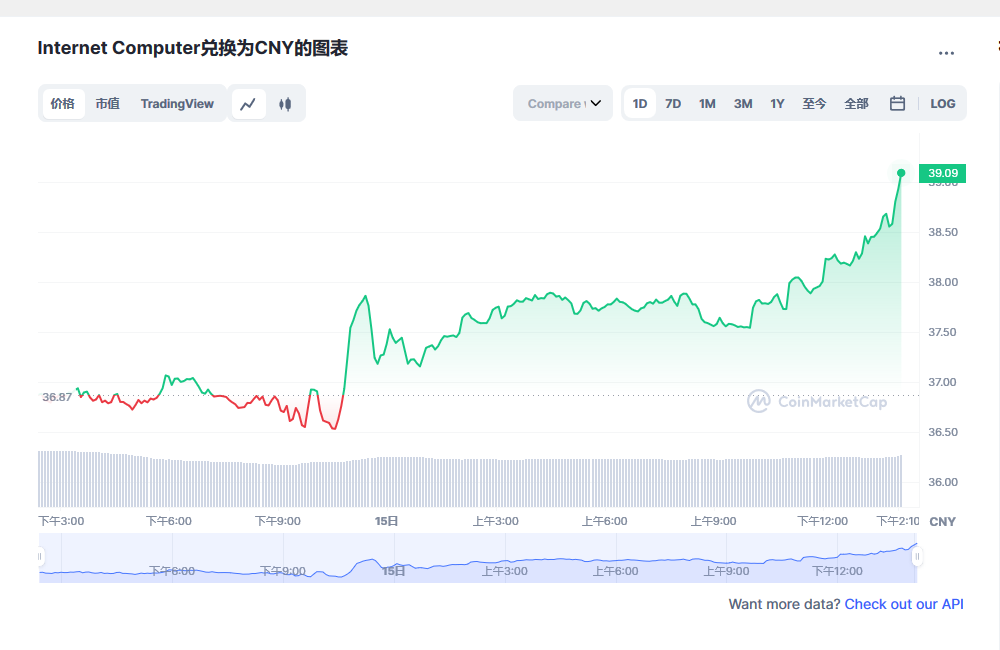Grab the right handle of range slider

coord(917,557)
